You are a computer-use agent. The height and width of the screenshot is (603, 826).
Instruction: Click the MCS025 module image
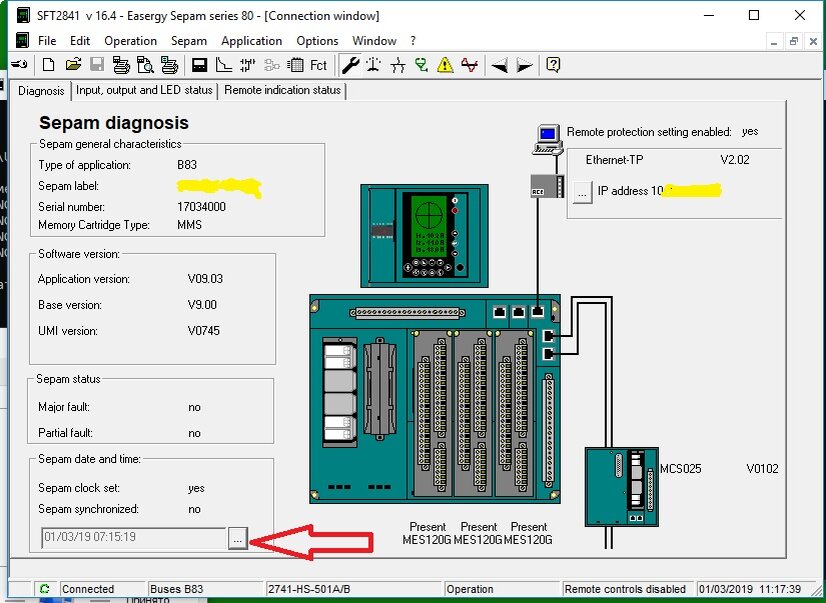click(x=622, y=487)
